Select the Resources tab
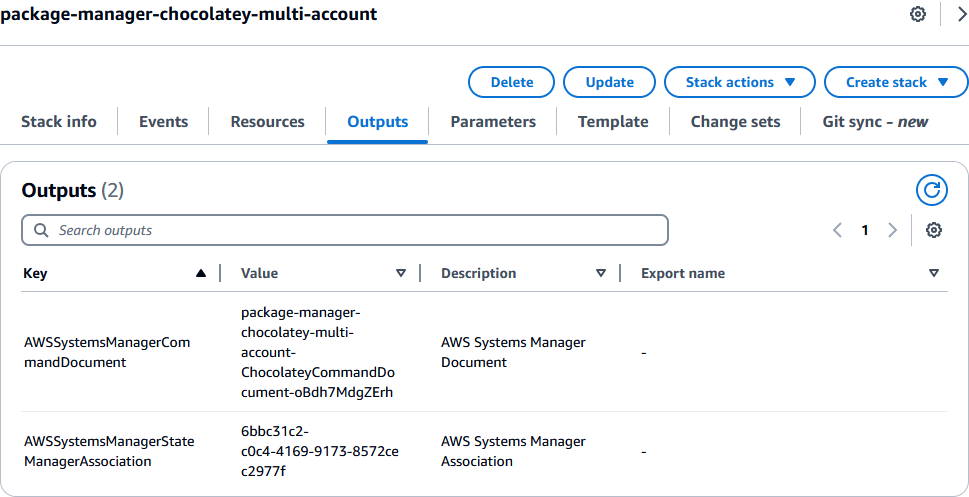Screen dimensions: 969x497 pyautogui.click(x=267, y=122)
